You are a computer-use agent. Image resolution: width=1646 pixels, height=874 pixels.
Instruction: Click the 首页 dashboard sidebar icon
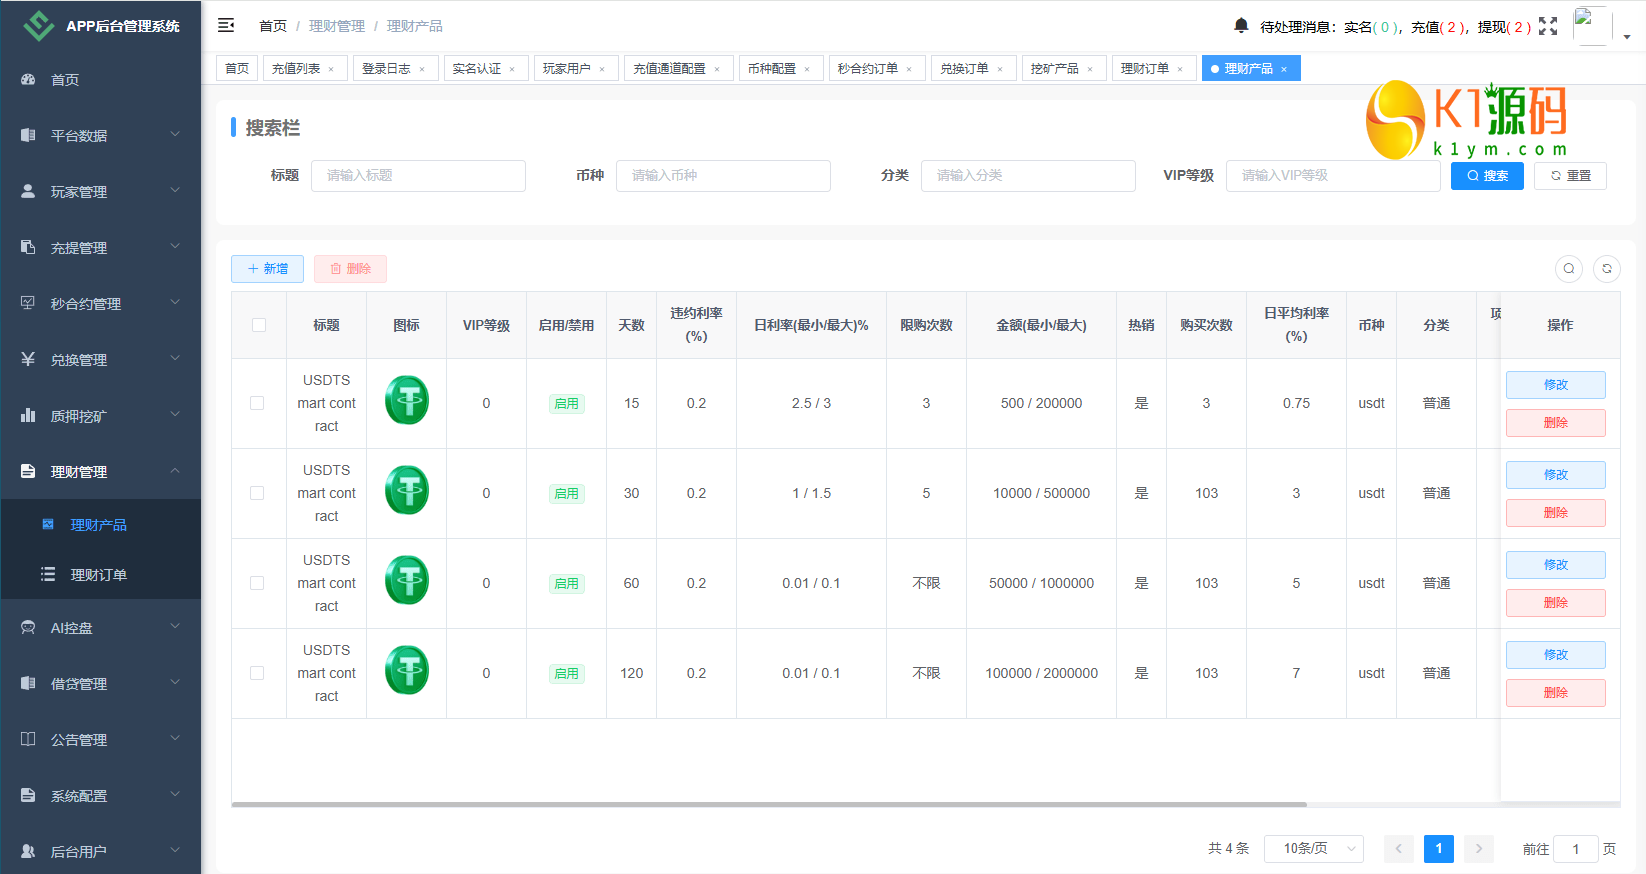pos(28,79)
